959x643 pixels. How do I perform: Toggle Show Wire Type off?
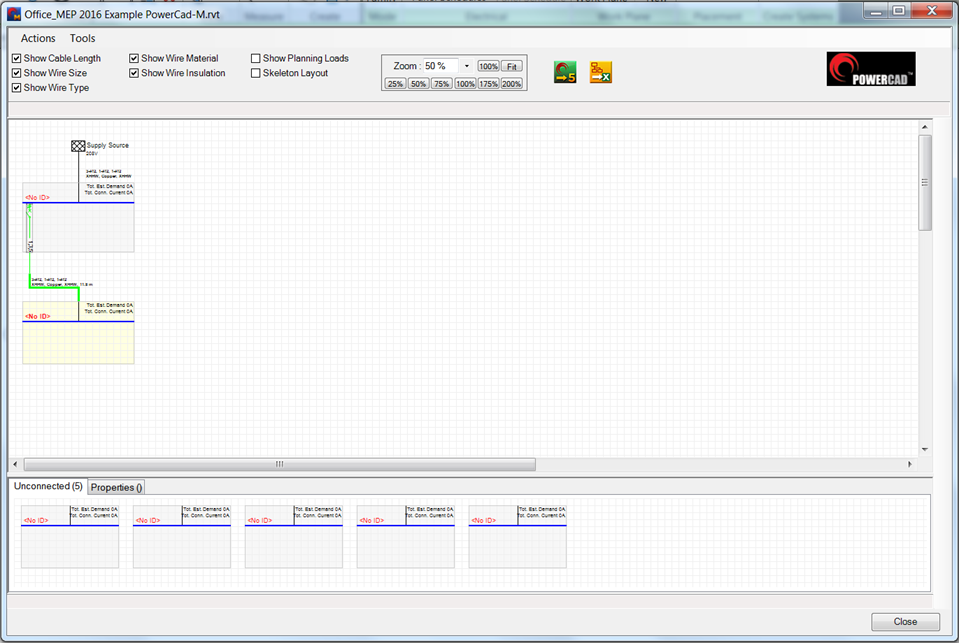click(x=16, y=87)
